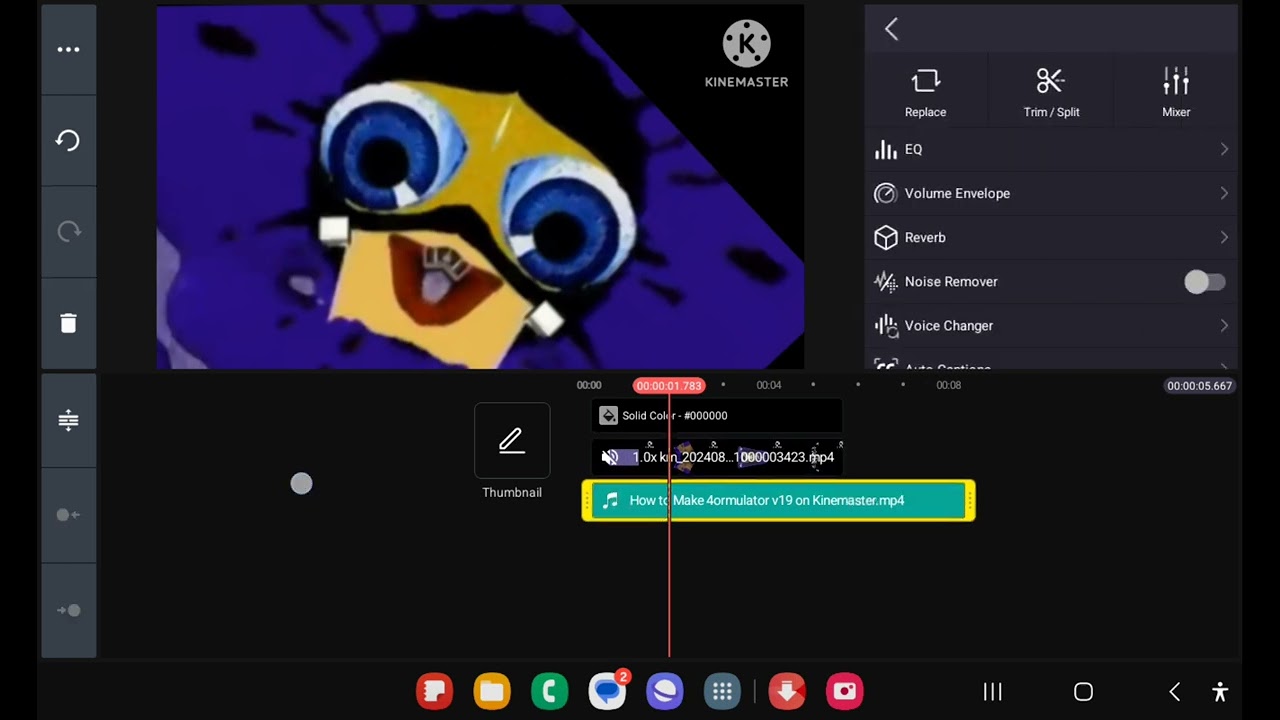Edit the Thumbnail pencil button
Screen dimensions: 1280x720
512,440
